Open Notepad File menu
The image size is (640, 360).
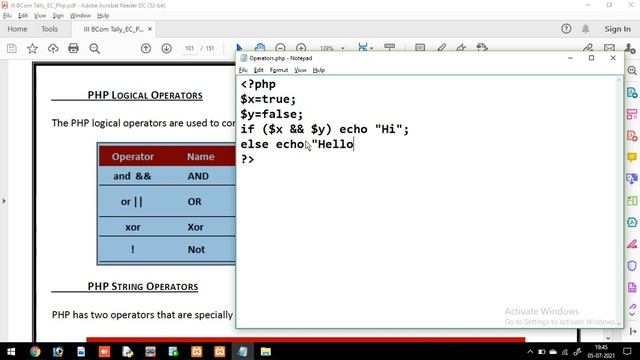coord(243,70)
